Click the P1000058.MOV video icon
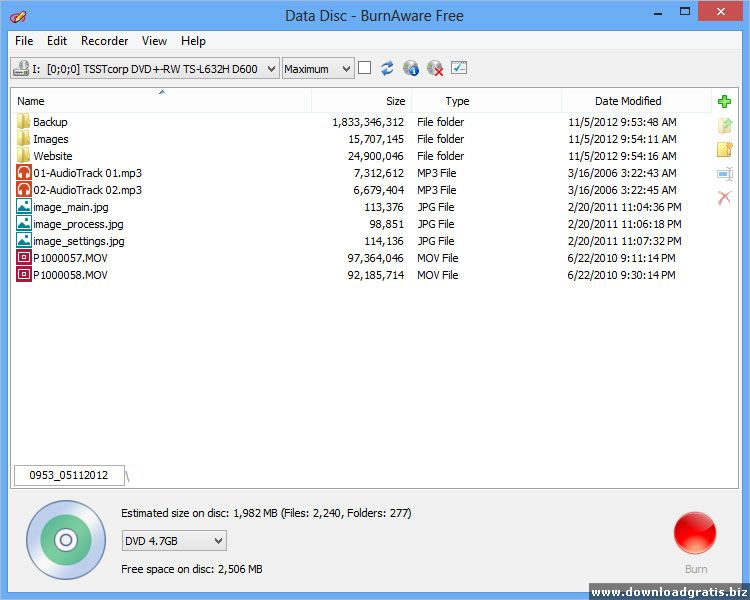 [23, 275]
